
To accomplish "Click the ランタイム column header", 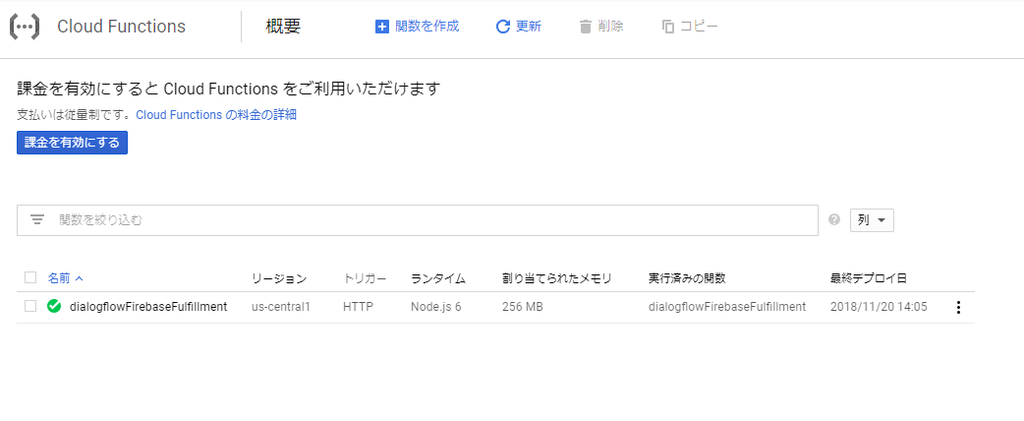I will tap(438, 279).
